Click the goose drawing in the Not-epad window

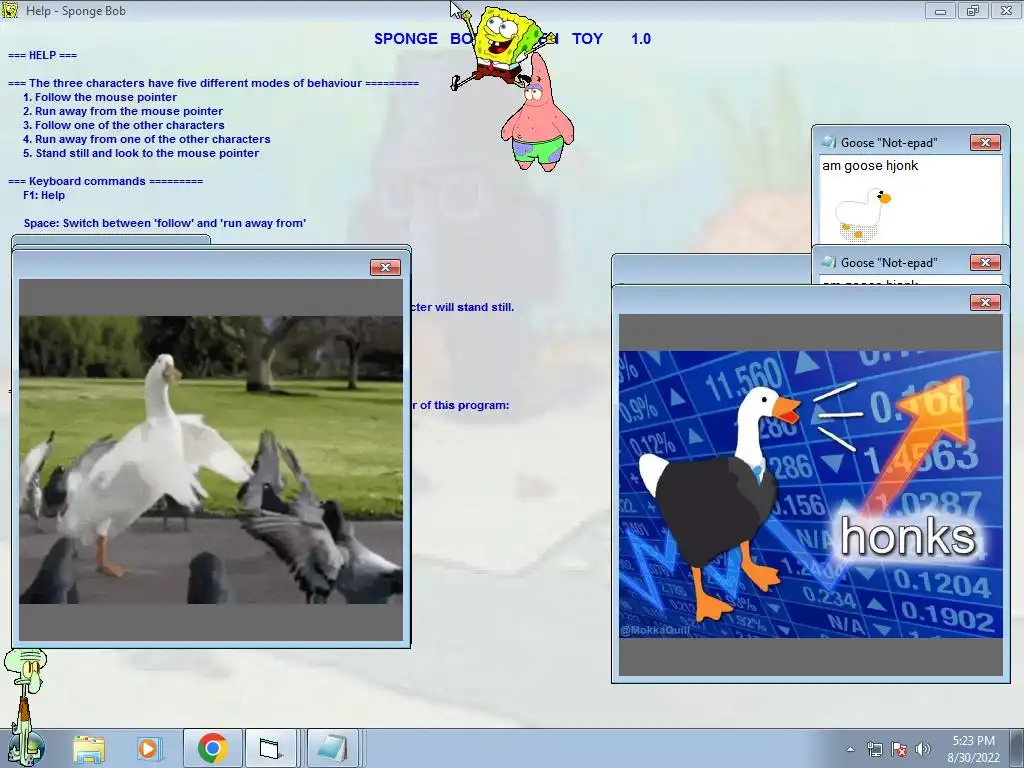(863, 214)
